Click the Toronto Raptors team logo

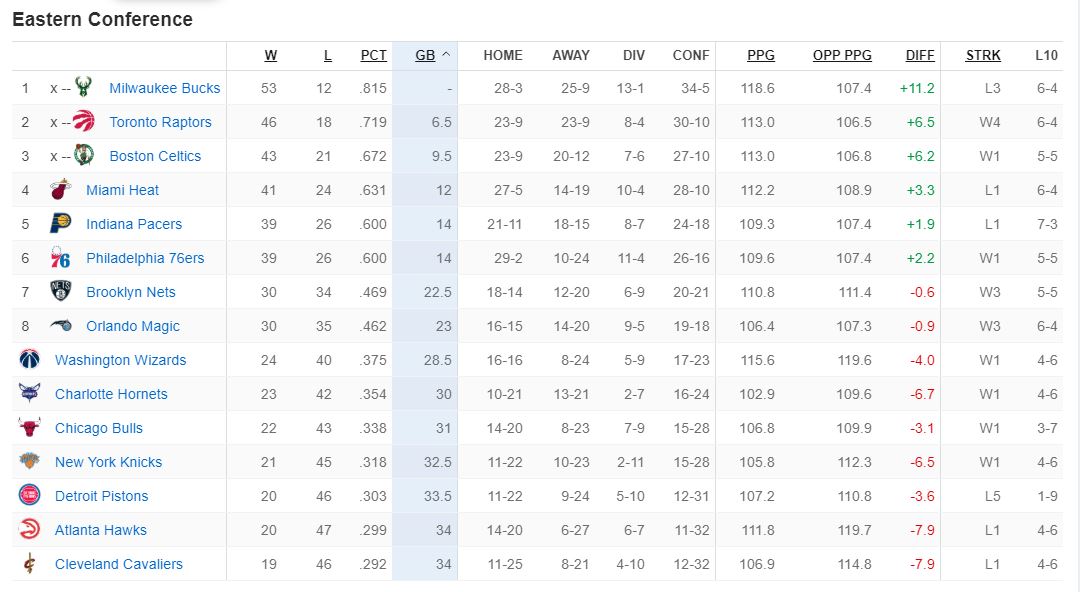(x=84, y=122)
